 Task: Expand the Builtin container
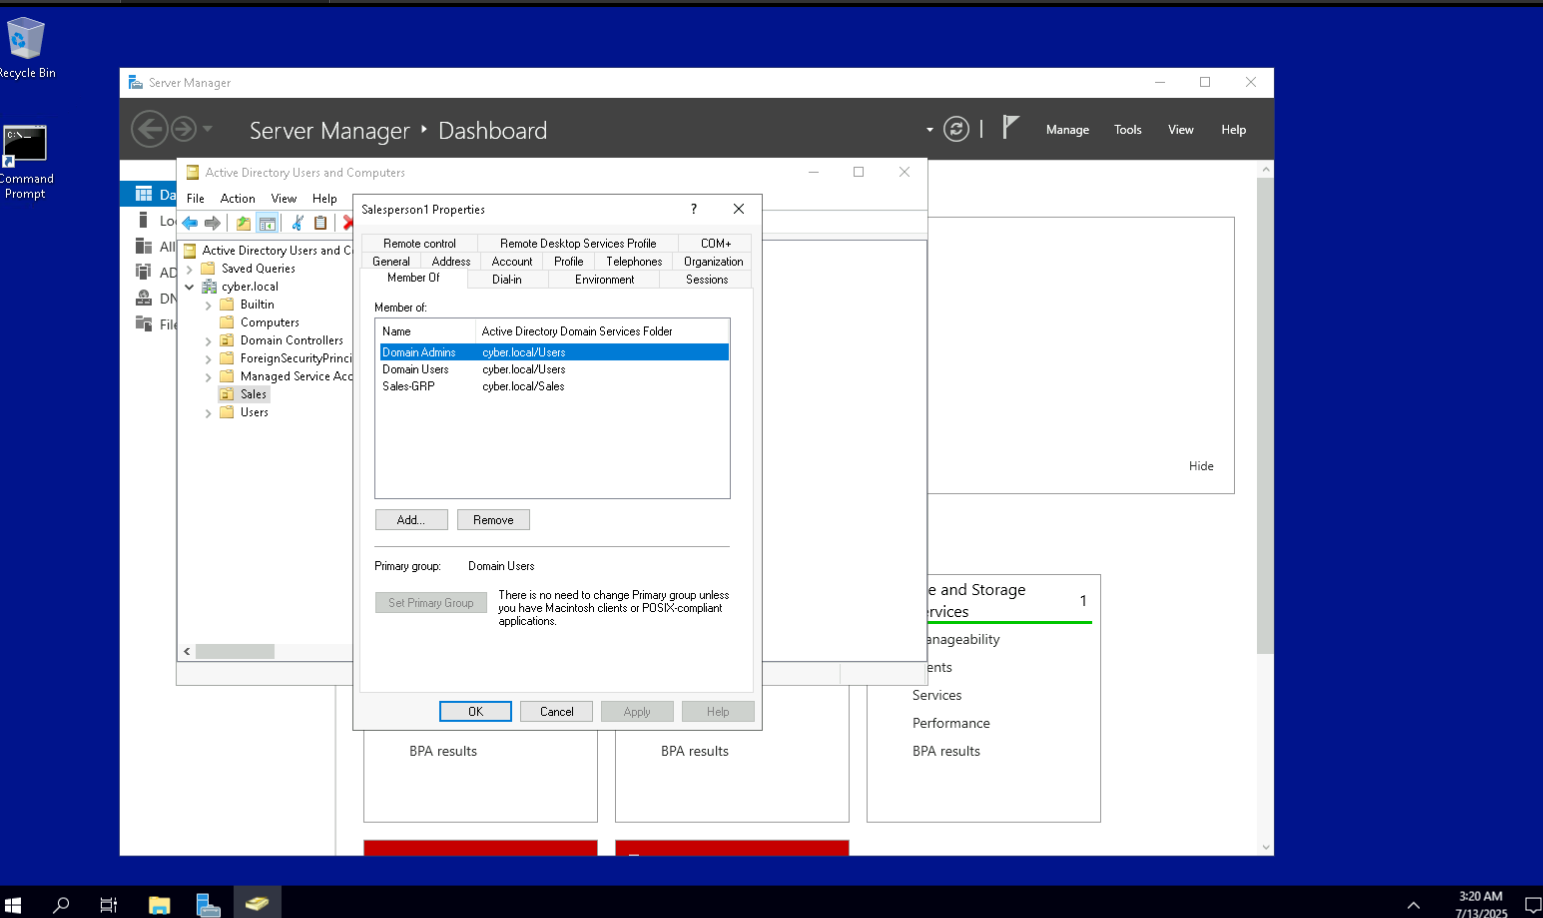[x=208, y=305]
